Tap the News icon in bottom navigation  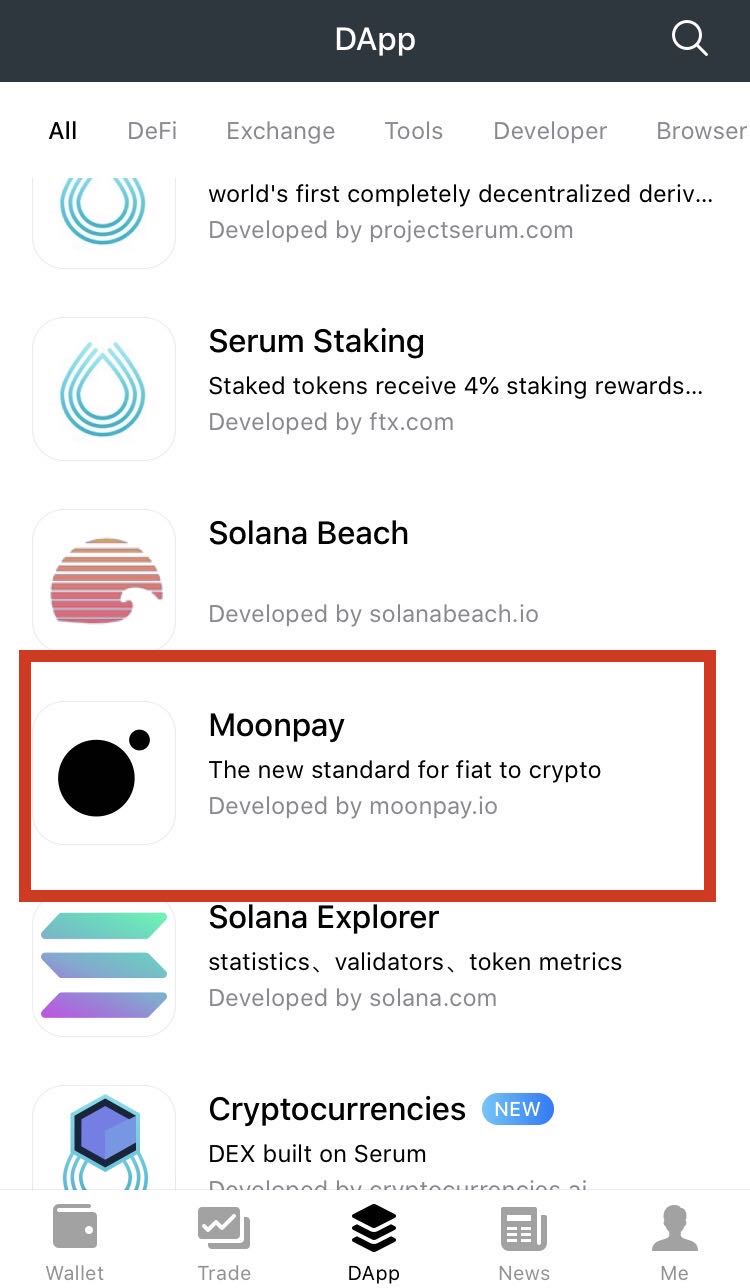tap(524, 1240)
